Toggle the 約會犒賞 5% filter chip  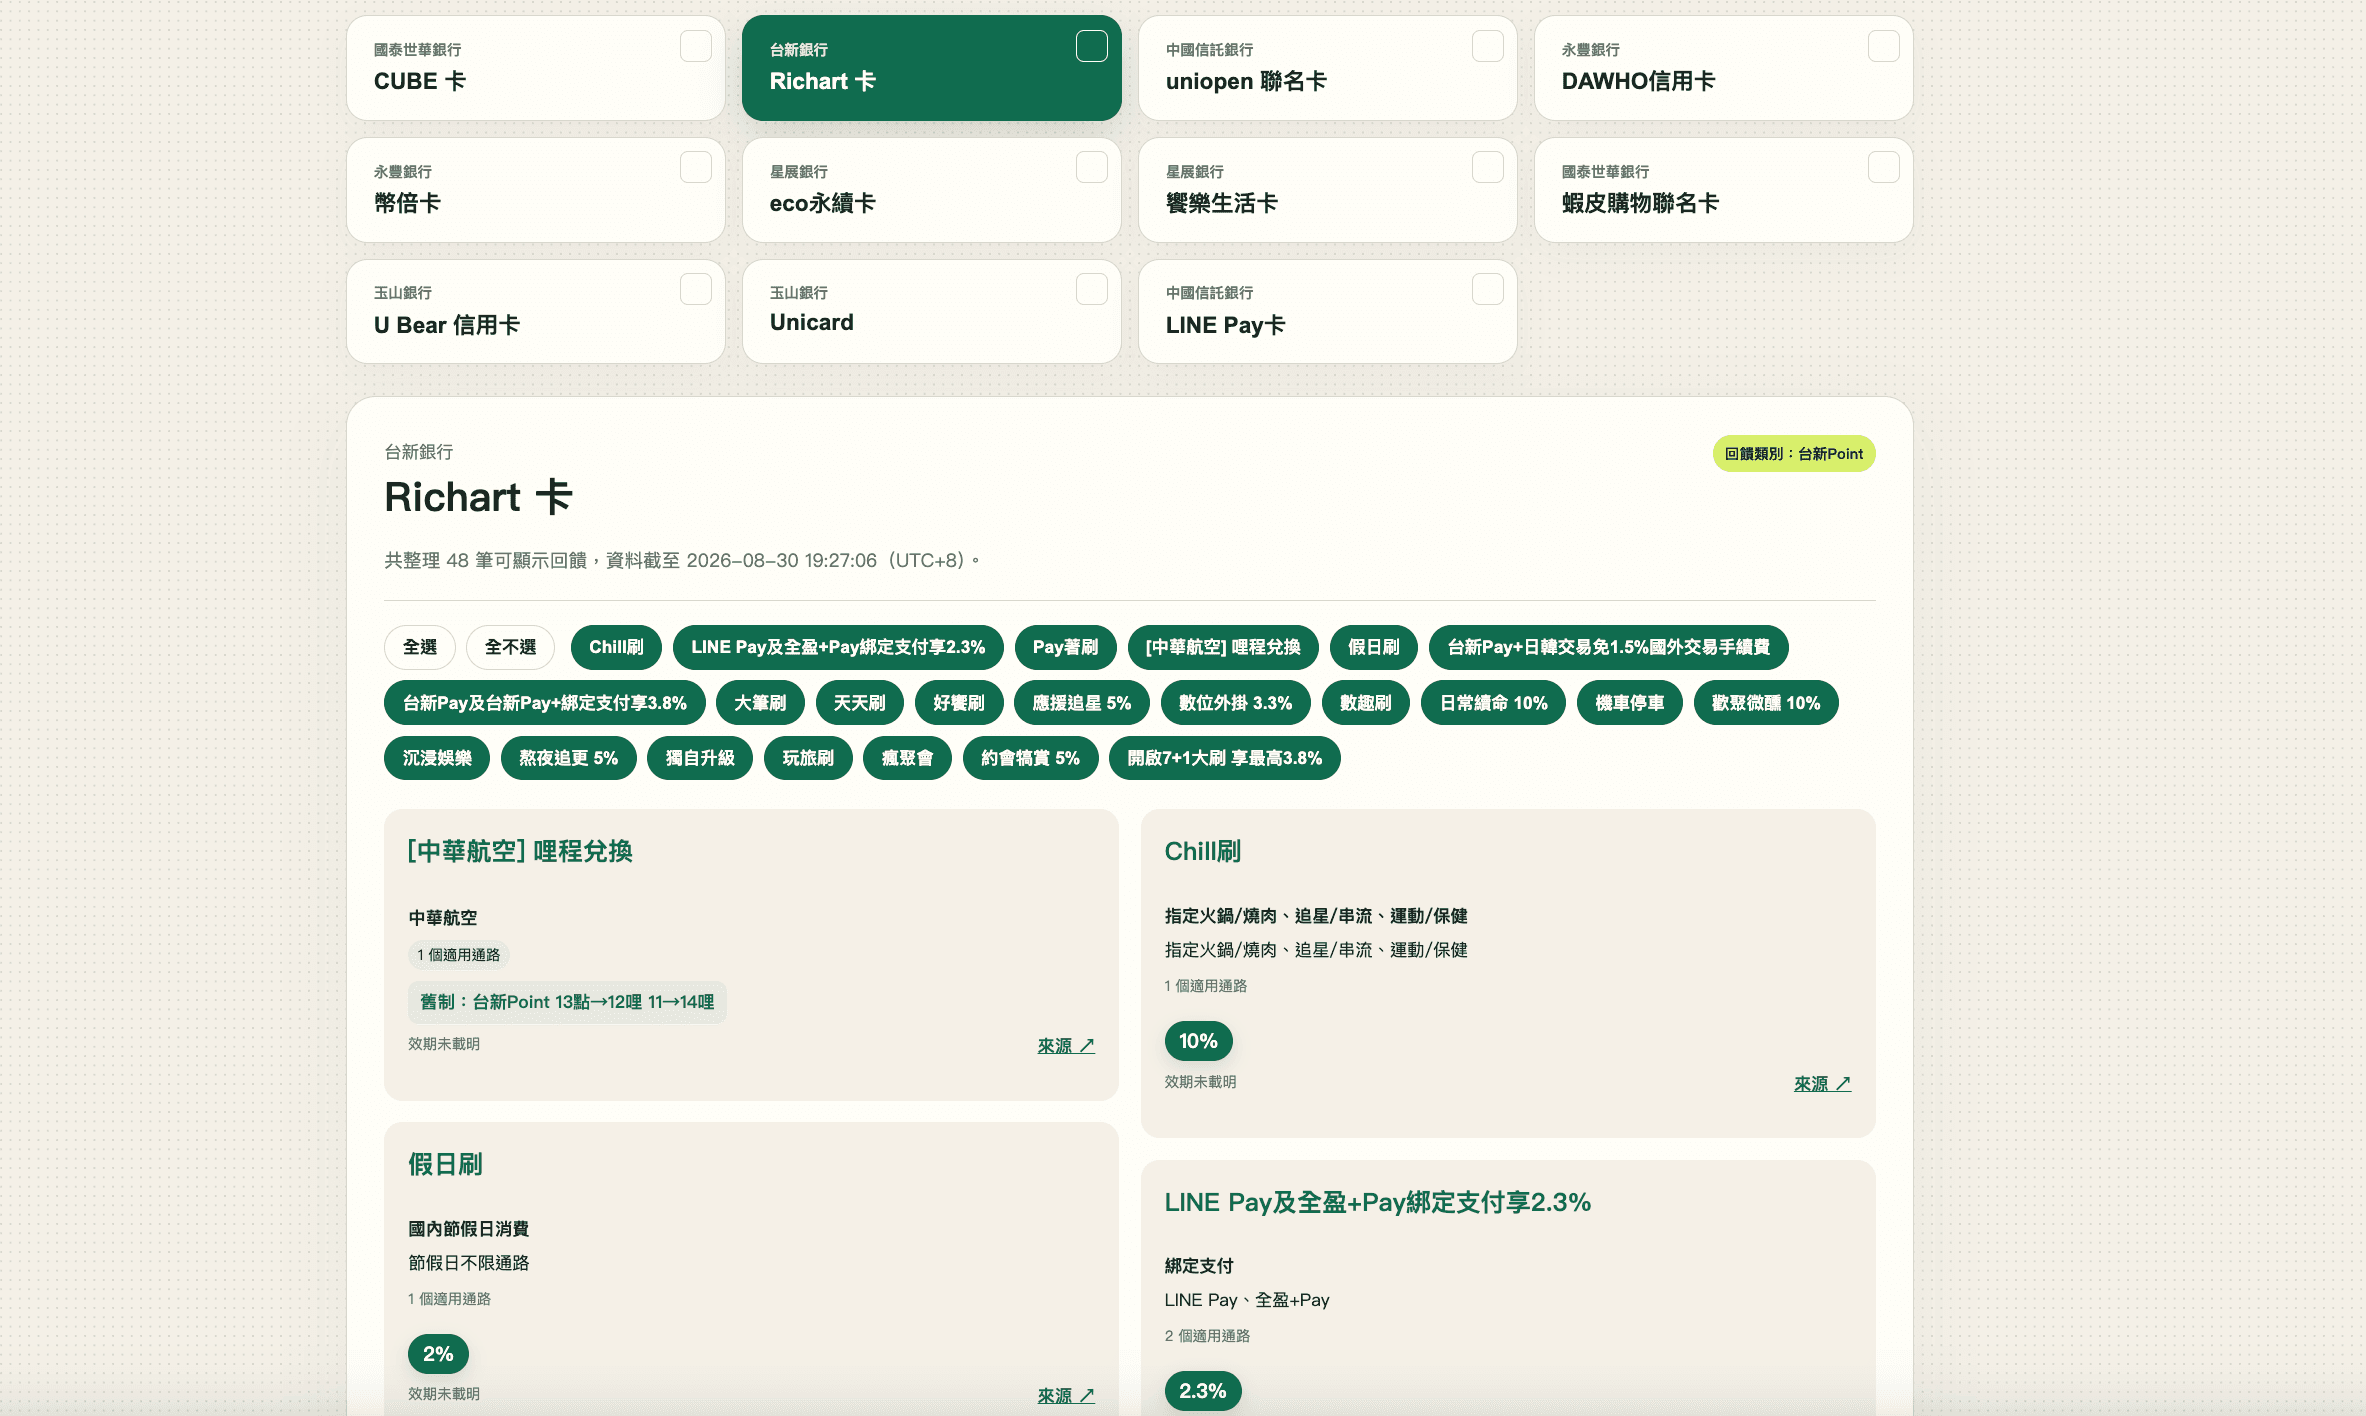coord(1031,758)
